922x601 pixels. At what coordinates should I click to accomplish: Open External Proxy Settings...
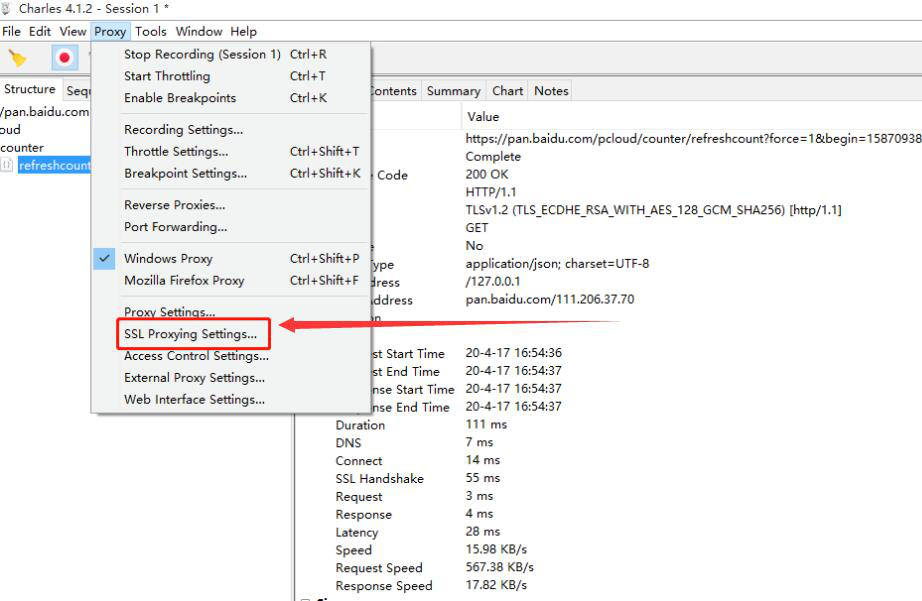[230, 378]
